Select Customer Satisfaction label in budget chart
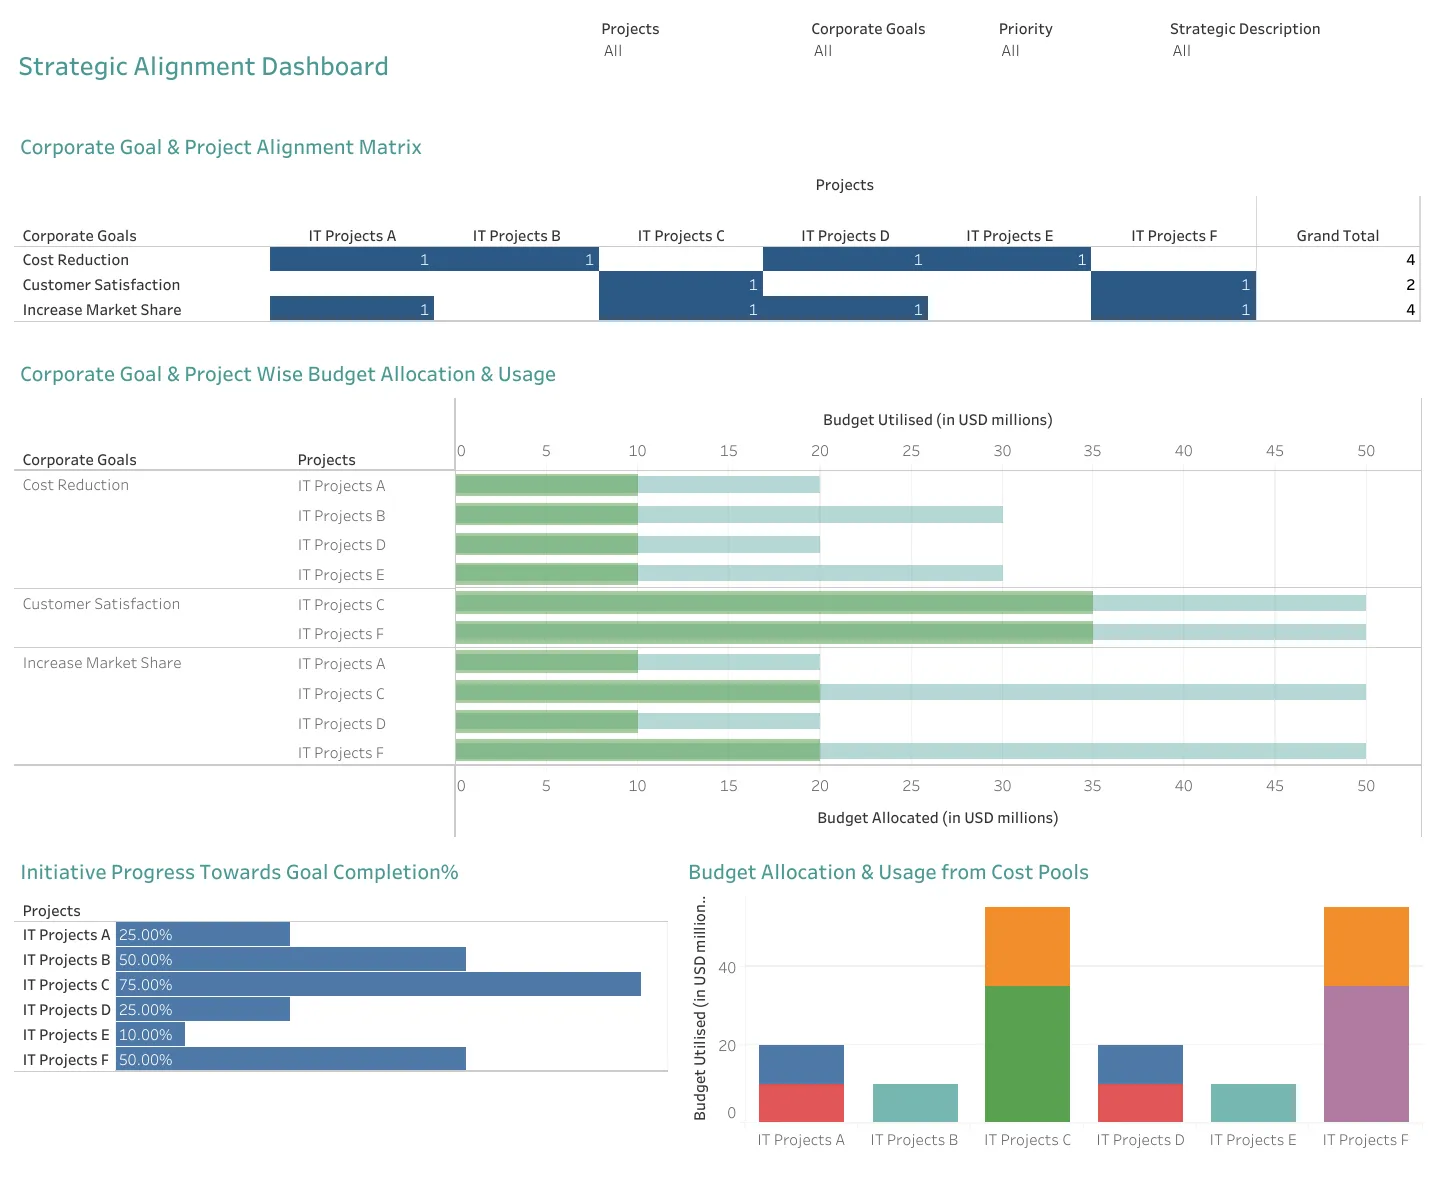Screen dimensions: 1436x1186 click(x=101, y=604)
